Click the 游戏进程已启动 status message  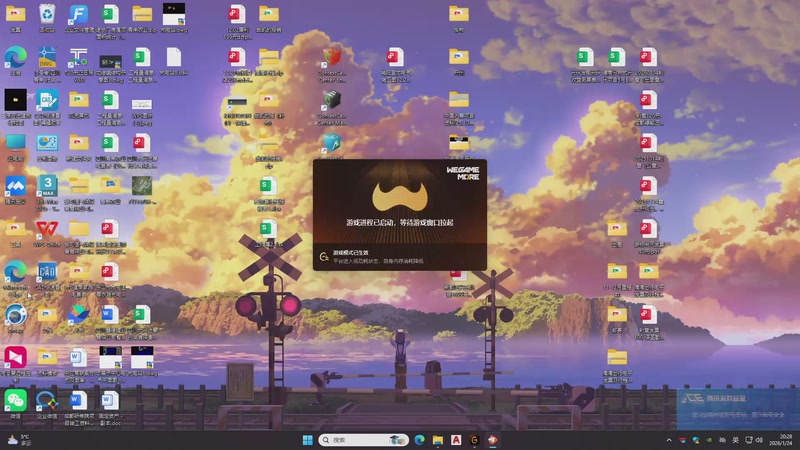click(x=399, y=222)
